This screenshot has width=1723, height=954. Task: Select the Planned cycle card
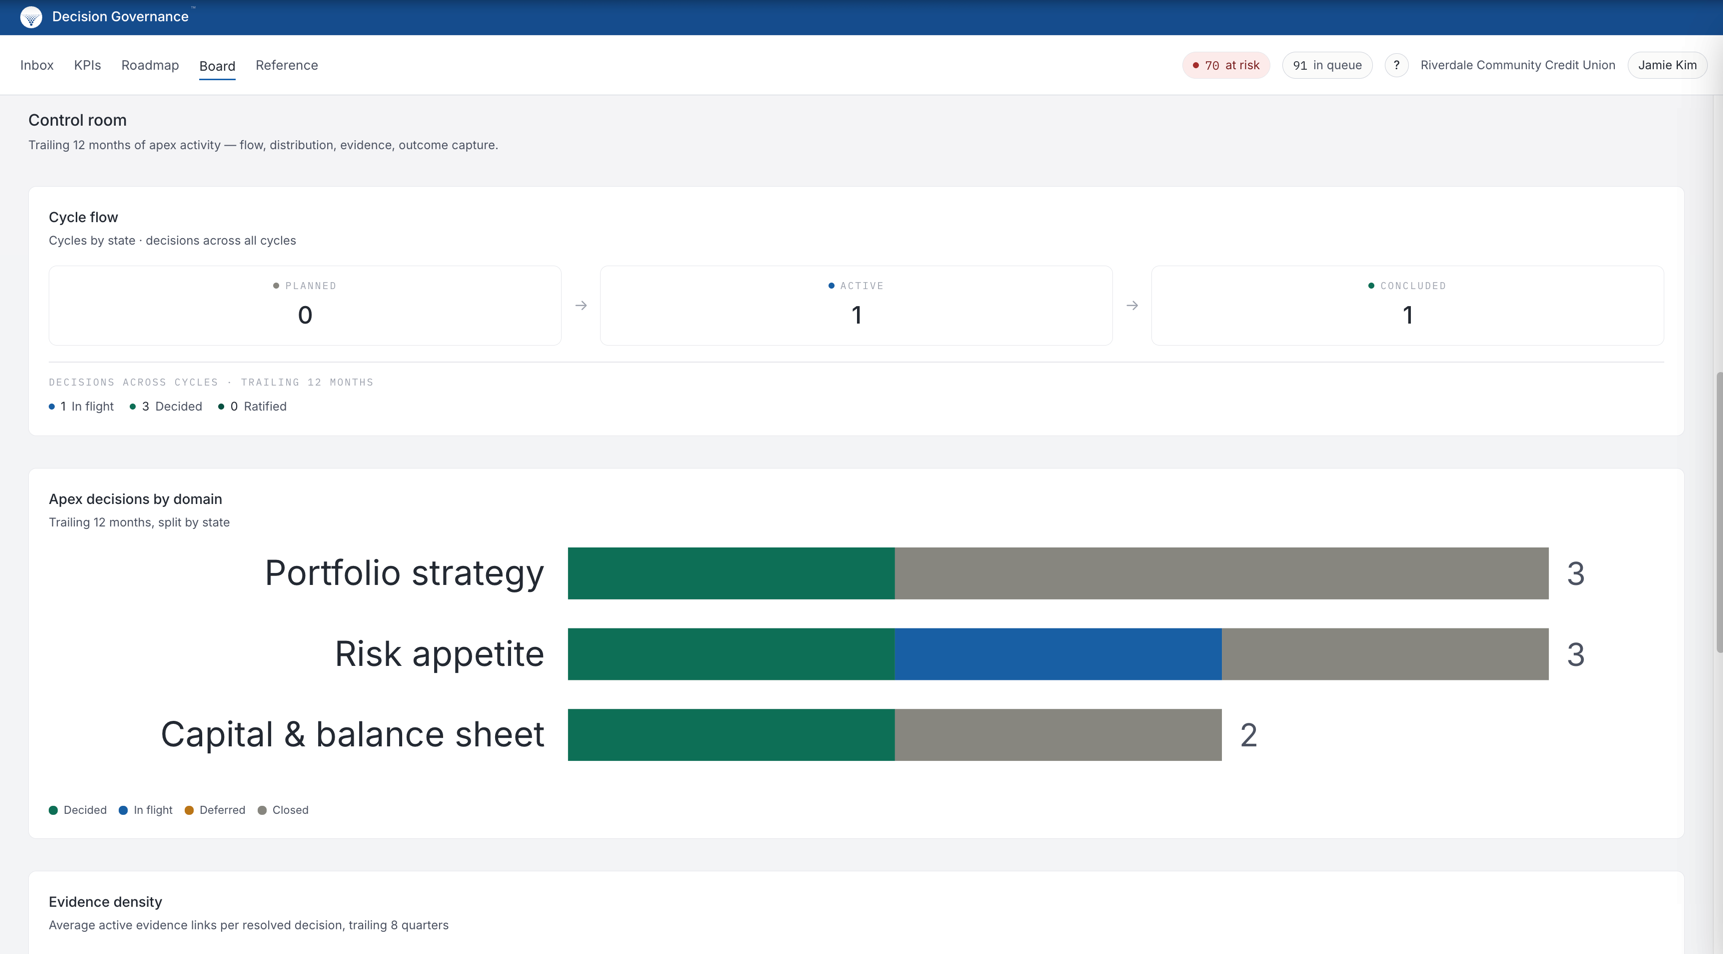(x=305, y=305)
